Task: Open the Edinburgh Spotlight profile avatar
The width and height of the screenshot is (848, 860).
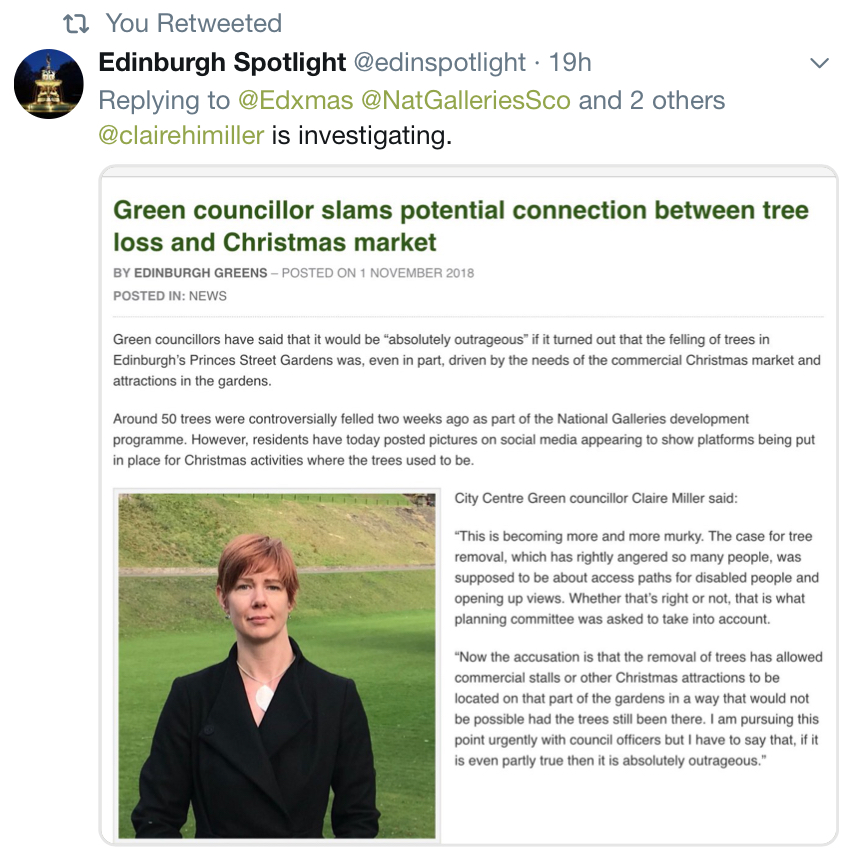Action: [49, 83]
